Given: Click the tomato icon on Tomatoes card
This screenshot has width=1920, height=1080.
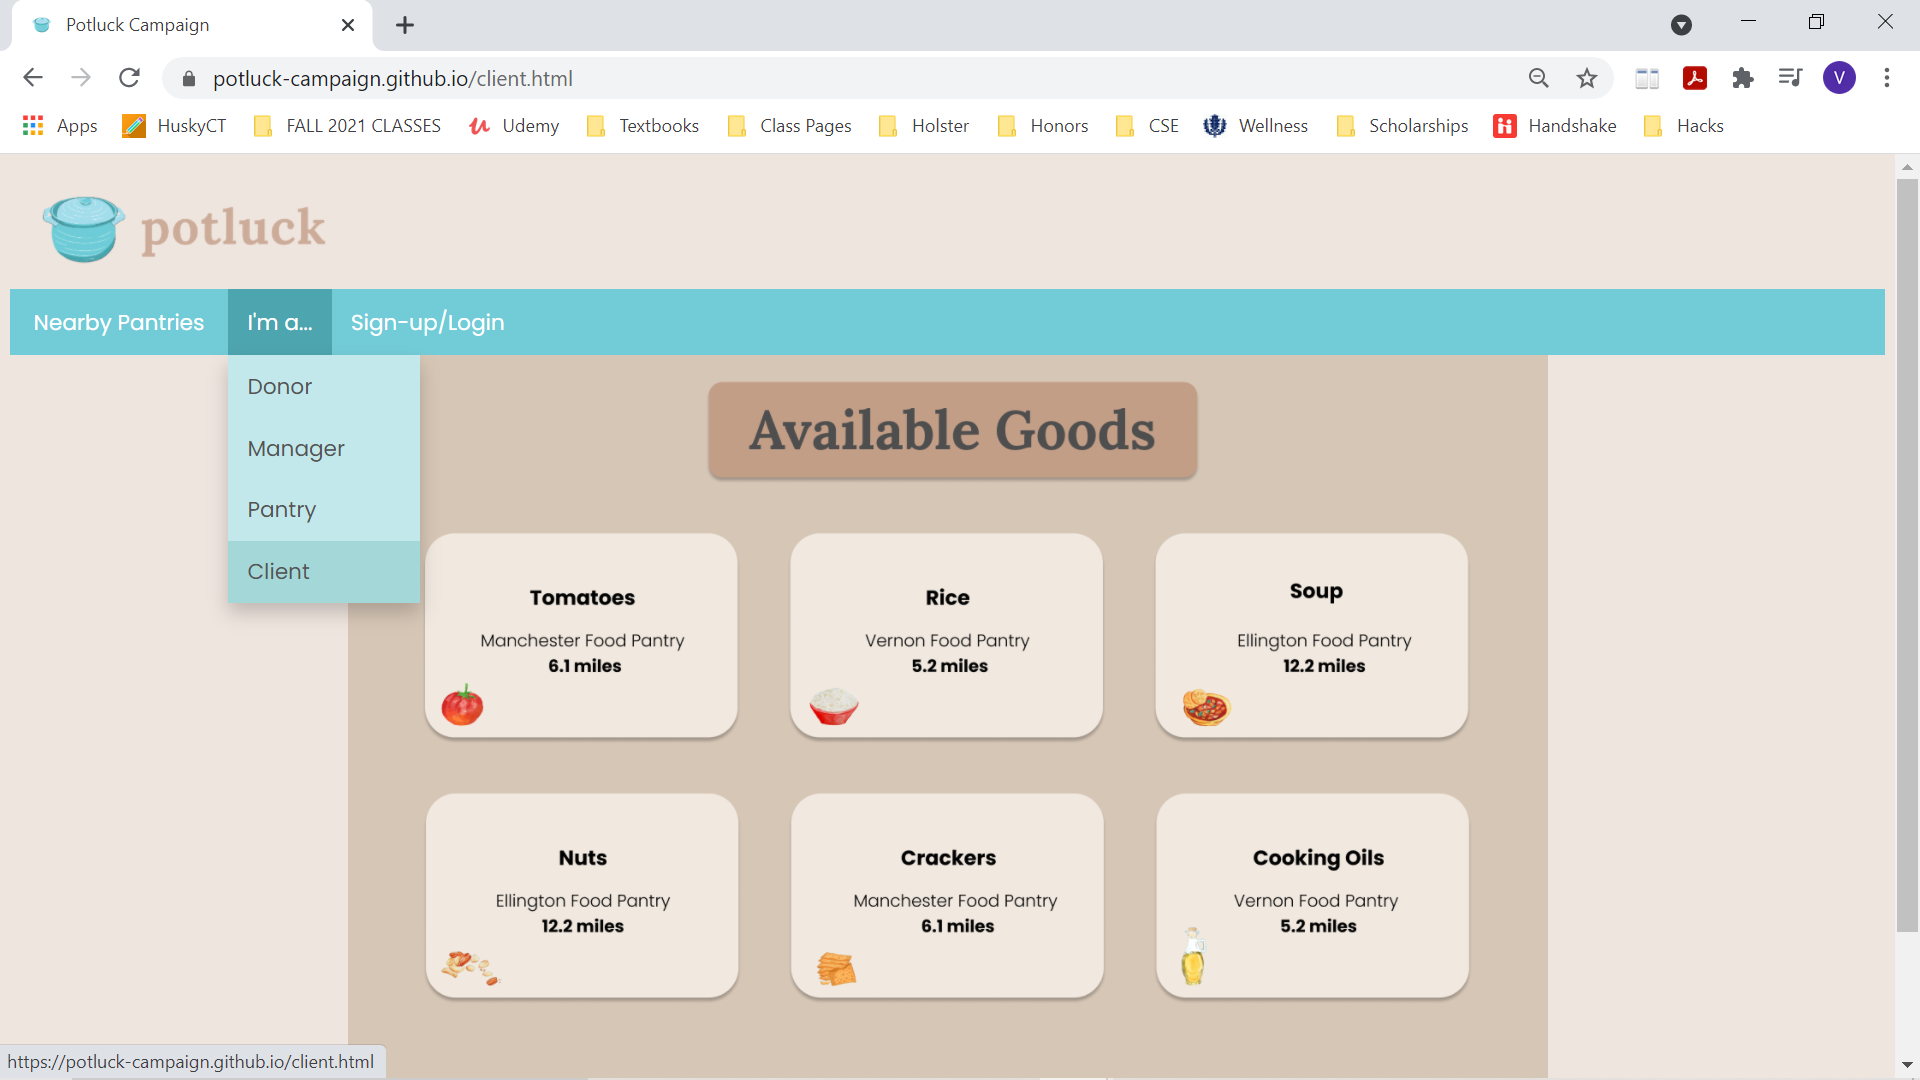Looking at the screenshot, I should (462, 706).
